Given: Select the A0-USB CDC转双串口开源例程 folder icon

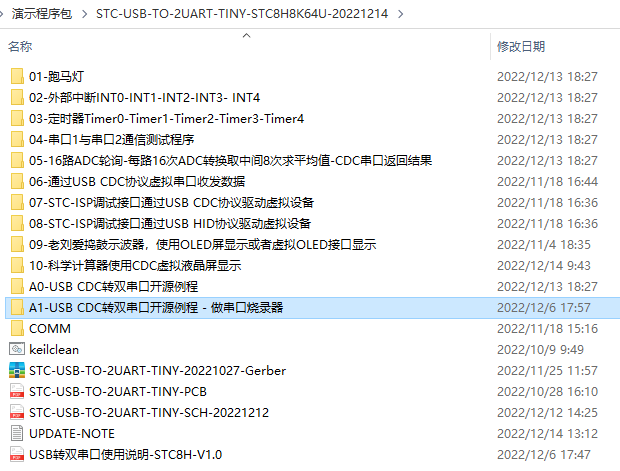Looking at the screenshot, I should point(17,286).
